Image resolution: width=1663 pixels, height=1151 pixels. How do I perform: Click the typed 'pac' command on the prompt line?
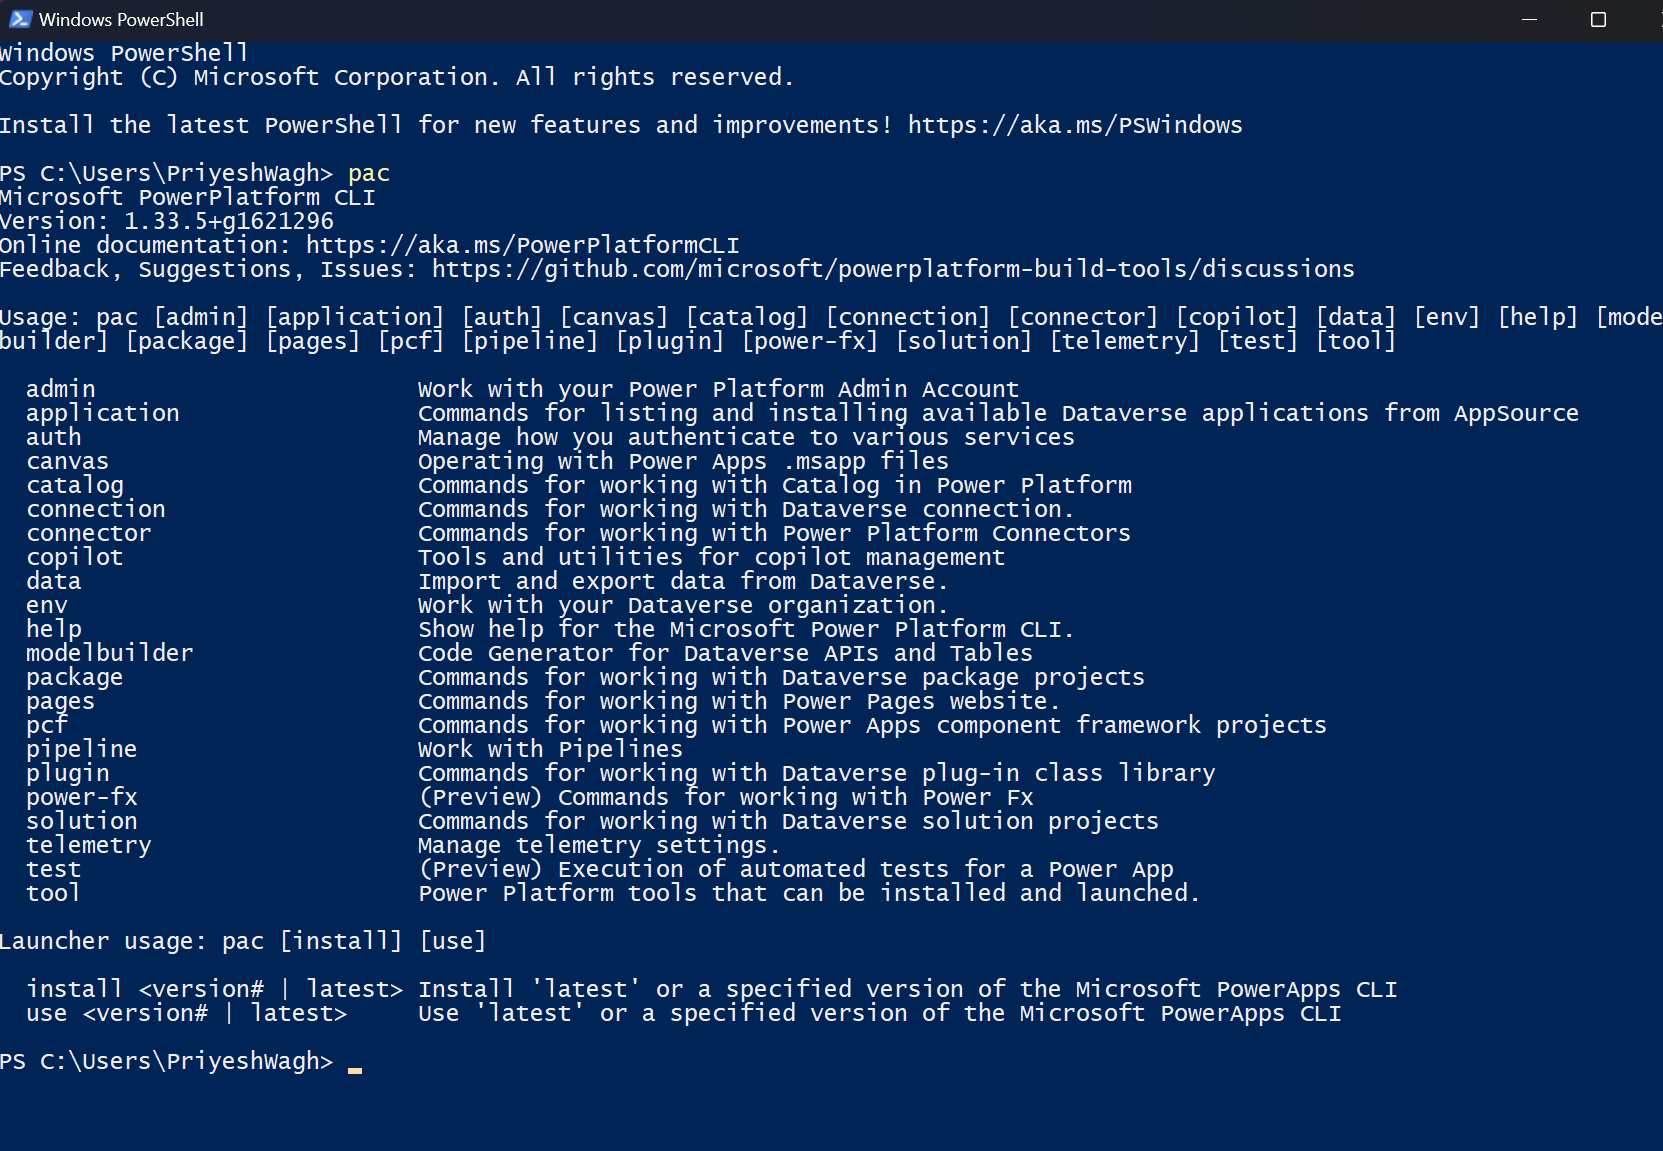click(x=368, y=174)
